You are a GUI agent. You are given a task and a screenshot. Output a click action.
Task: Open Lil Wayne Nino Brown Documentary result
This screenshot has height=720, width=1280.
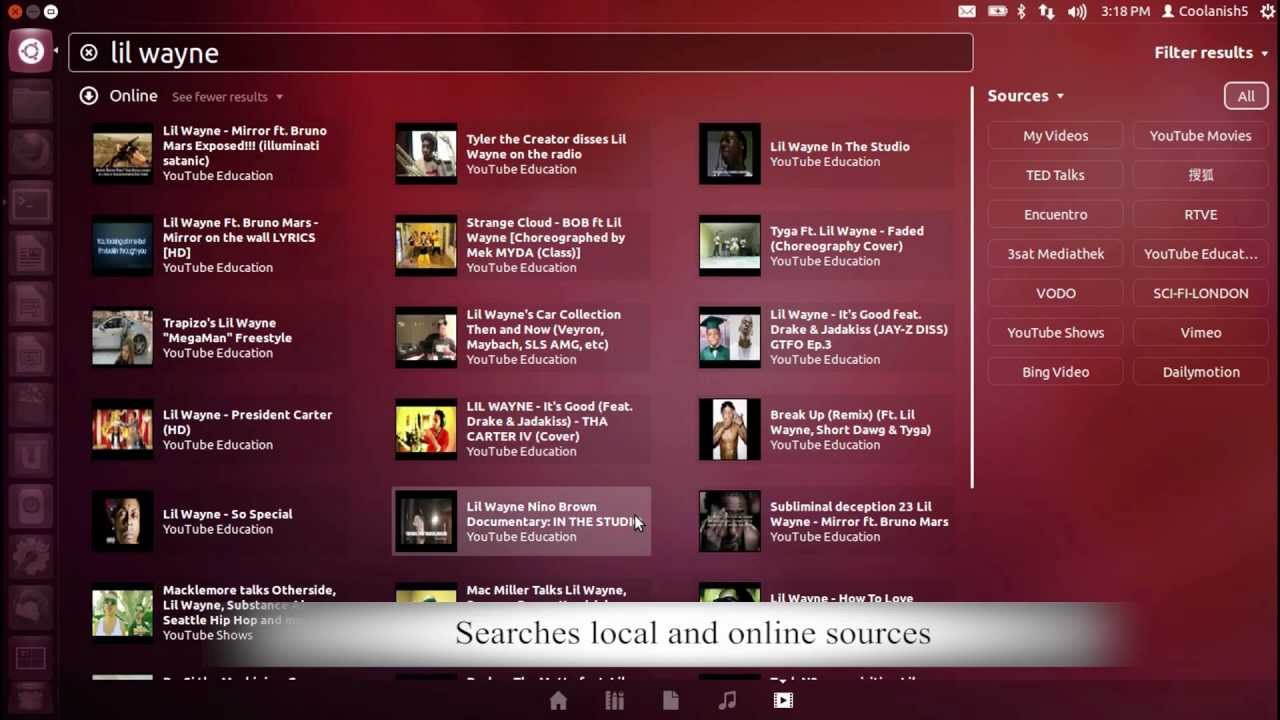click(x=521, y=521)
